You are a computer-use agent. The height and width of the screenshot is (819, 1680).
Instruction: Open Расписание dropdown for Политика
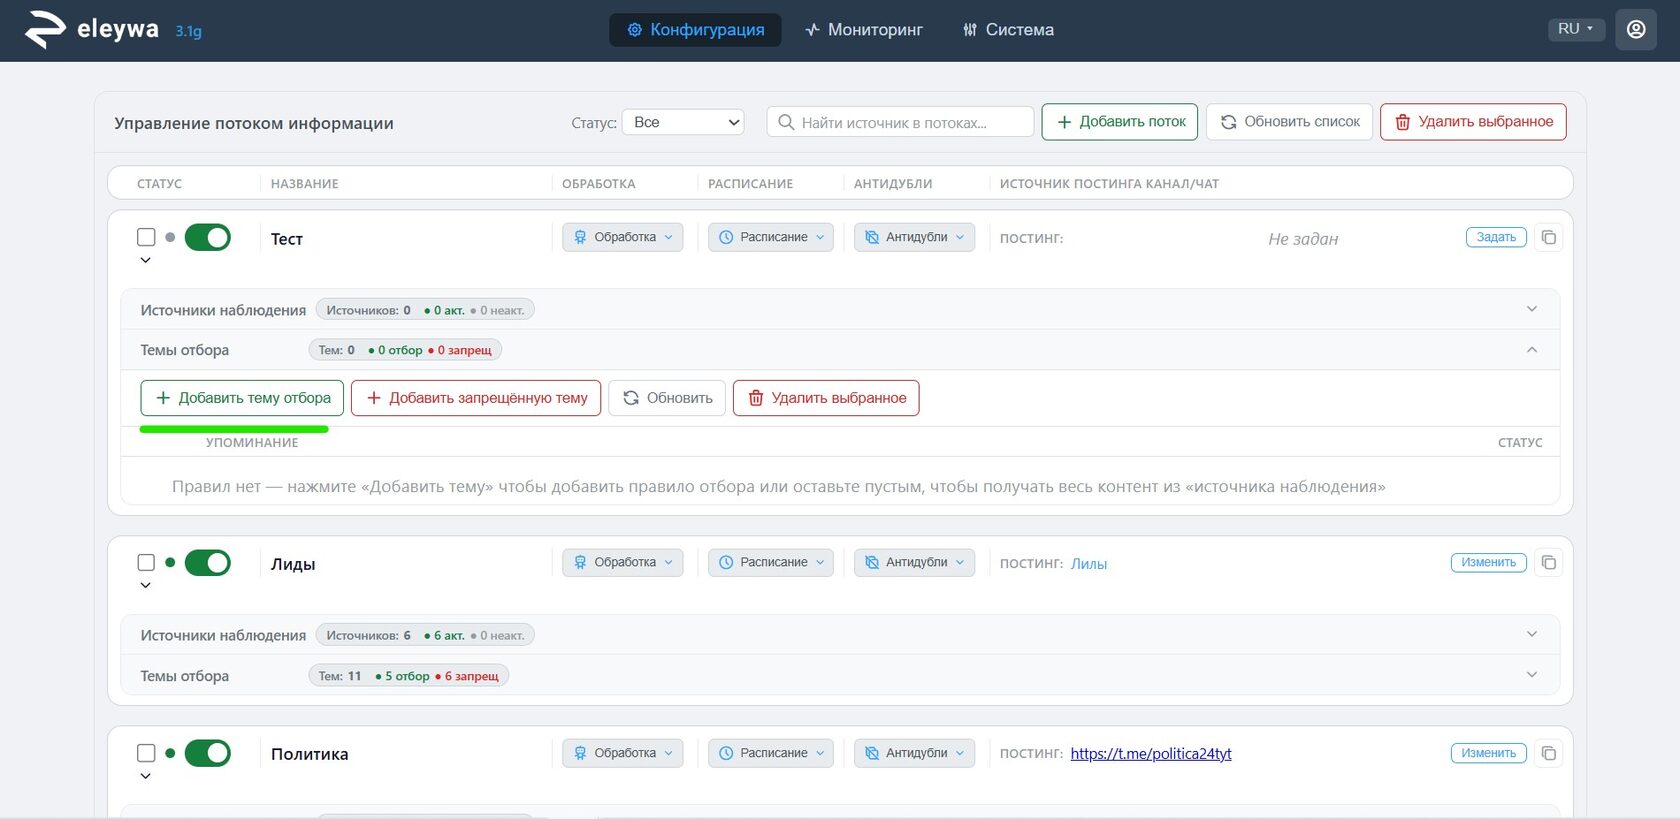[770, 753]
